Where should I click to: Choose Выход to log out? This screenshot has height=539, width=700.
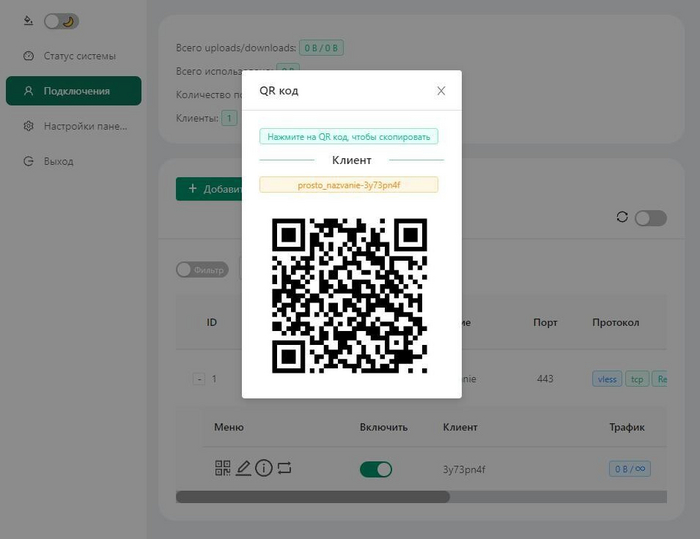74,161
